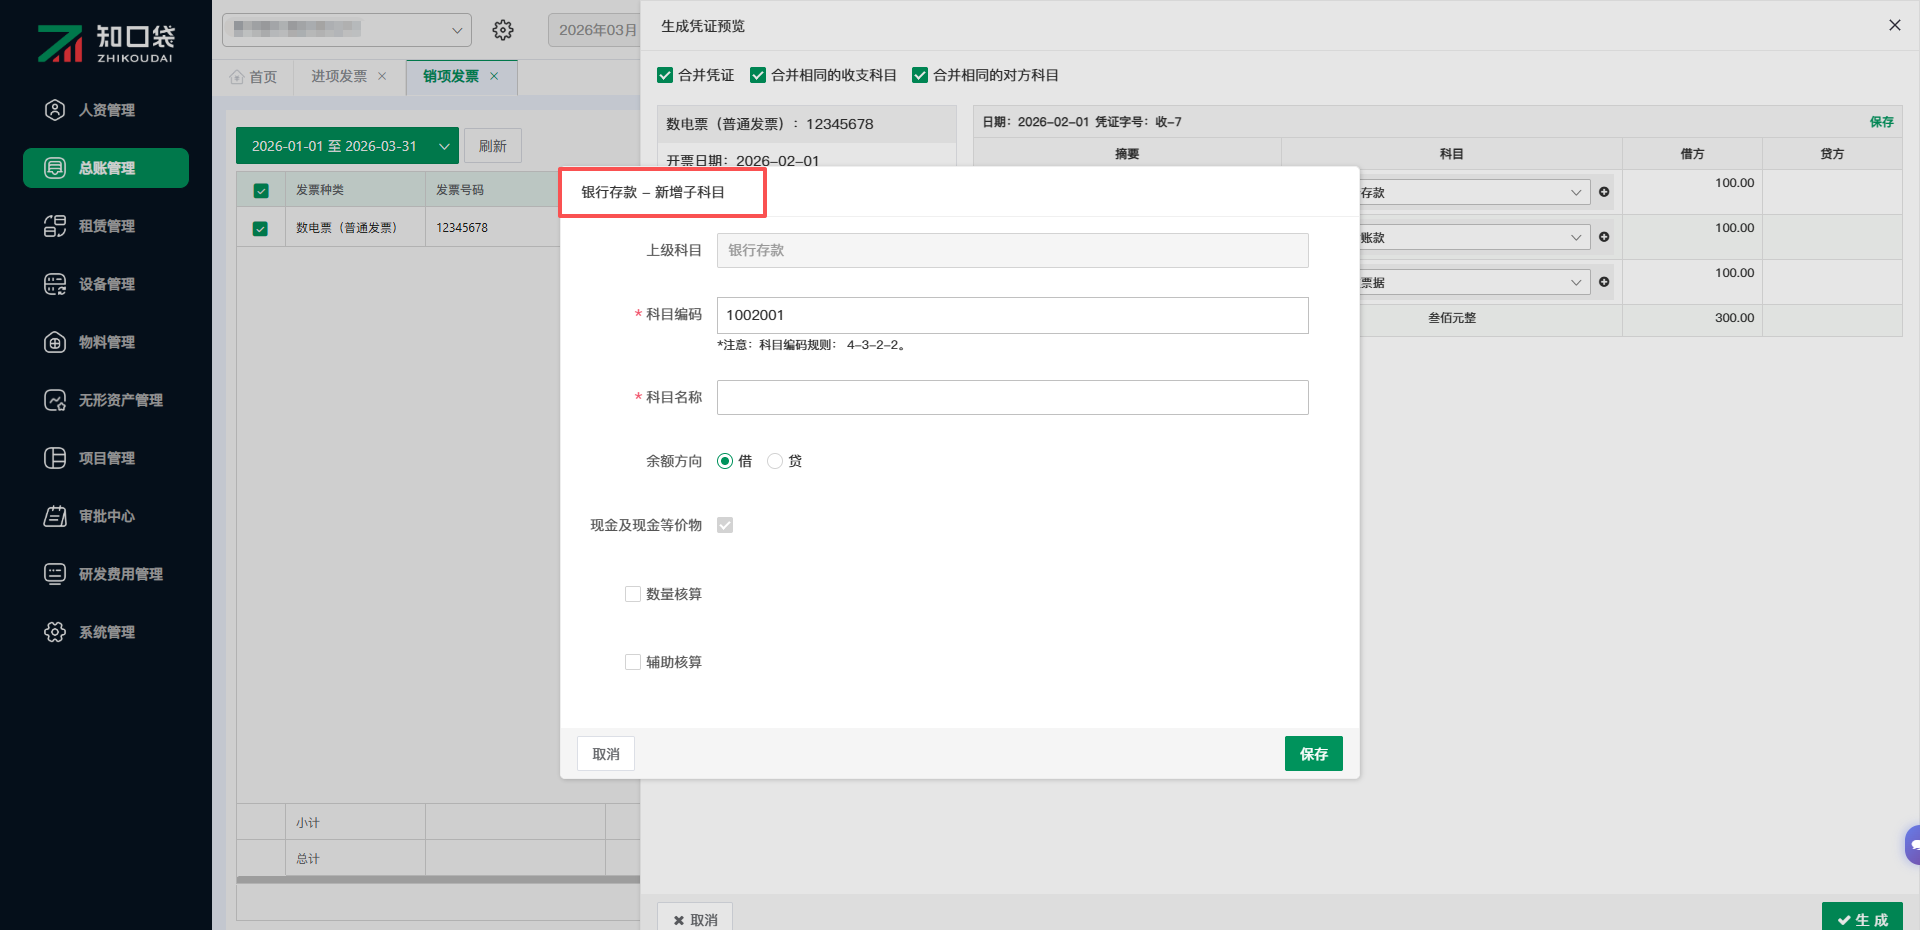Screen dimensions: 1920x930
Task: Click 取消 in the 新增子科目 dialog
Action: click(x=606, y=754)
